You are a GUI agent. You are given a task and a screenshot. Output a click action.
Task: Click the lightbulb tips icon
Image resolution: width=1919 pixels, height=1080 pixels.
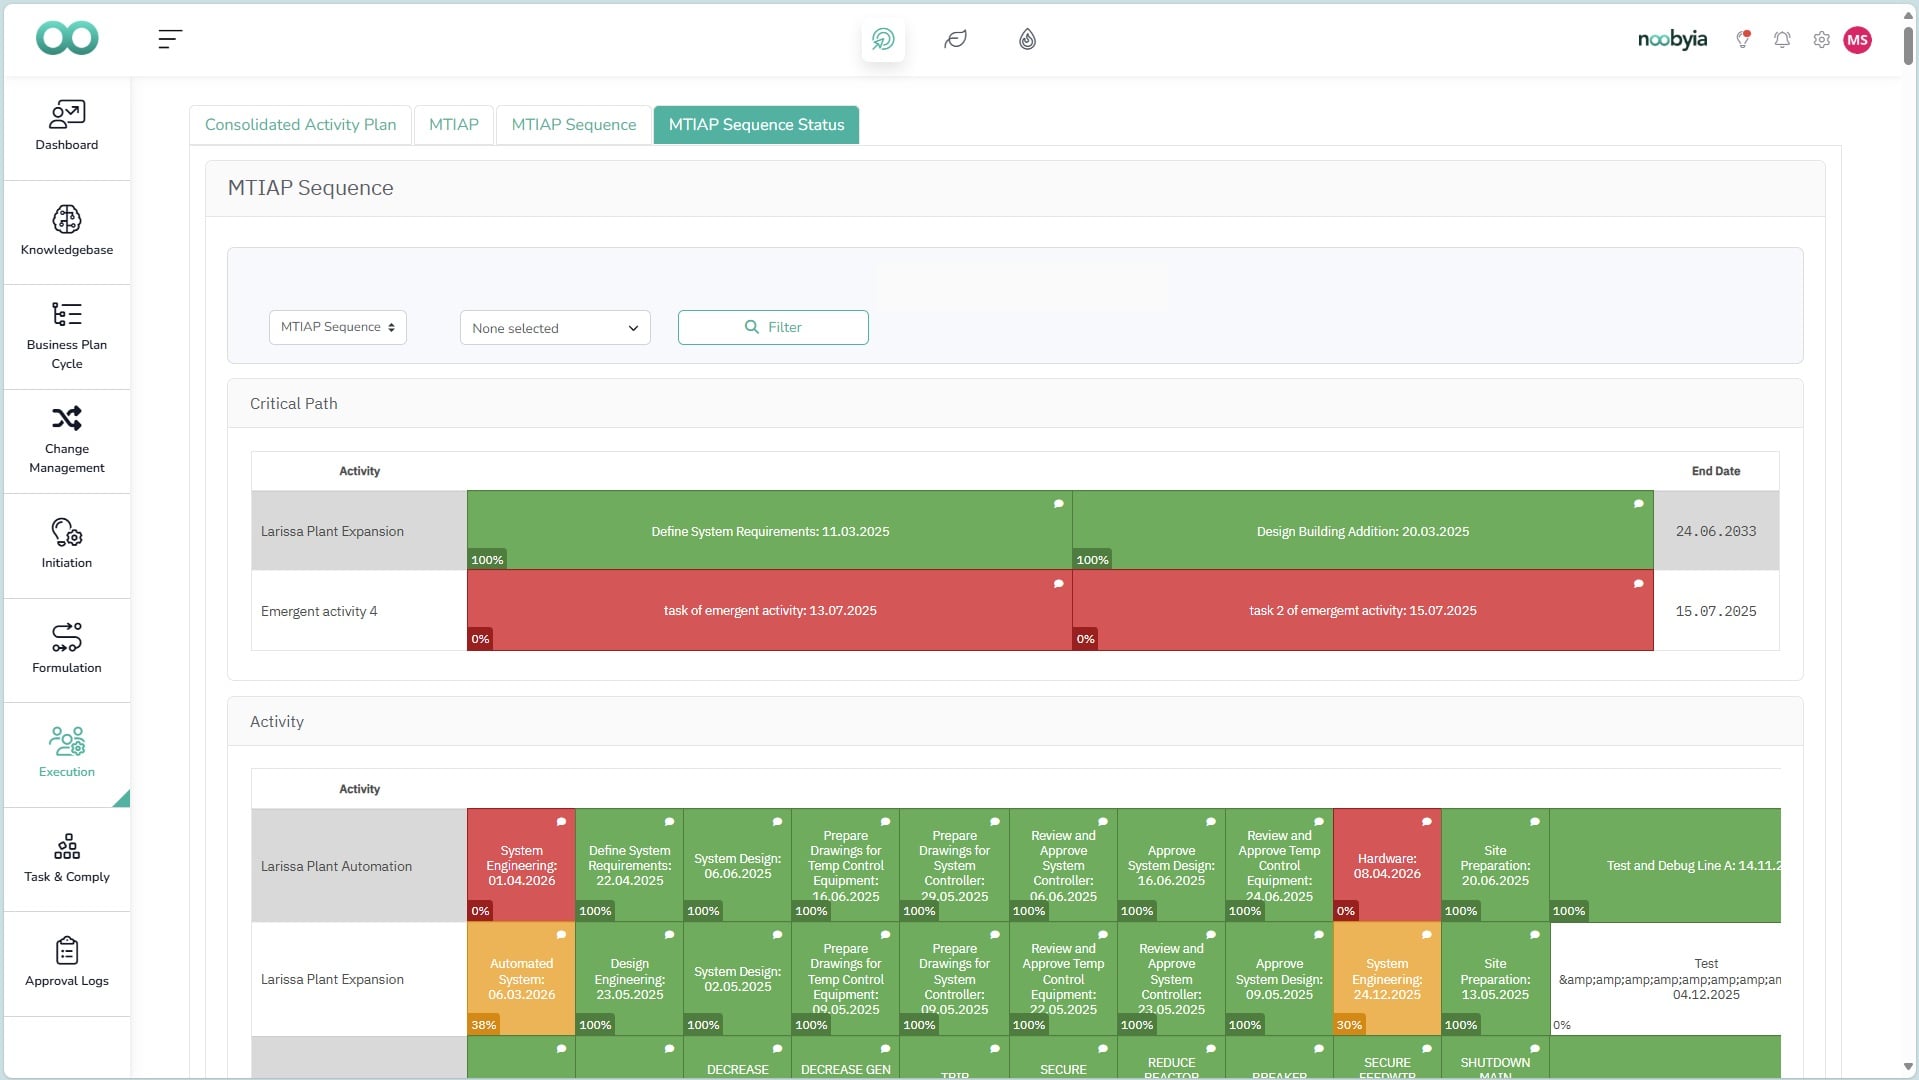pos(1743,39)
